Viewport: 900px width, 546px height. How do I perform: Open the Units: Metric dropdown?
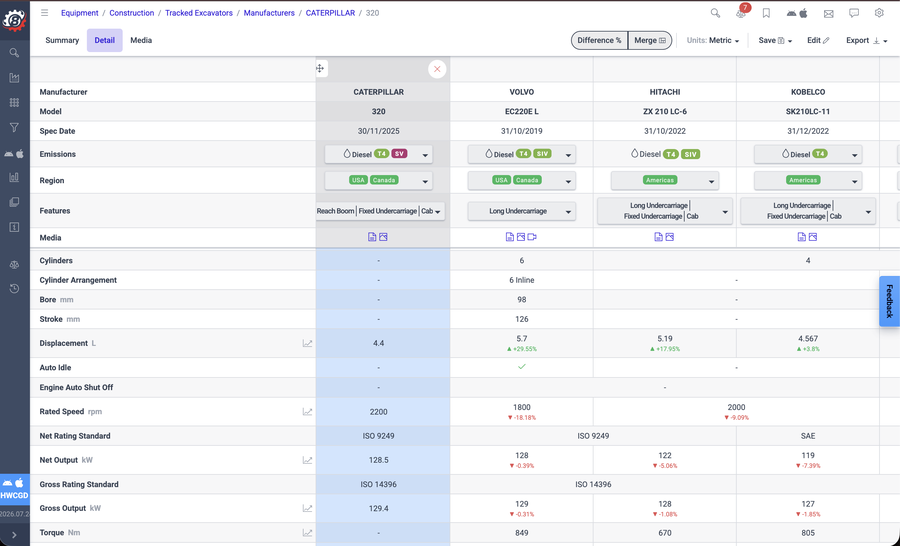click(x=713, y=40)
